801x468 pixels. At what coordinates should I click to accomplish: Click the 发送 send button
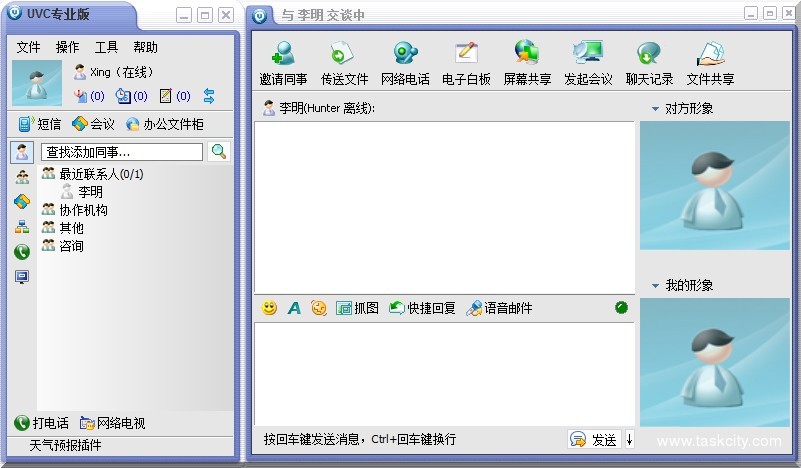pyautogui.click(x=594, y=439)
